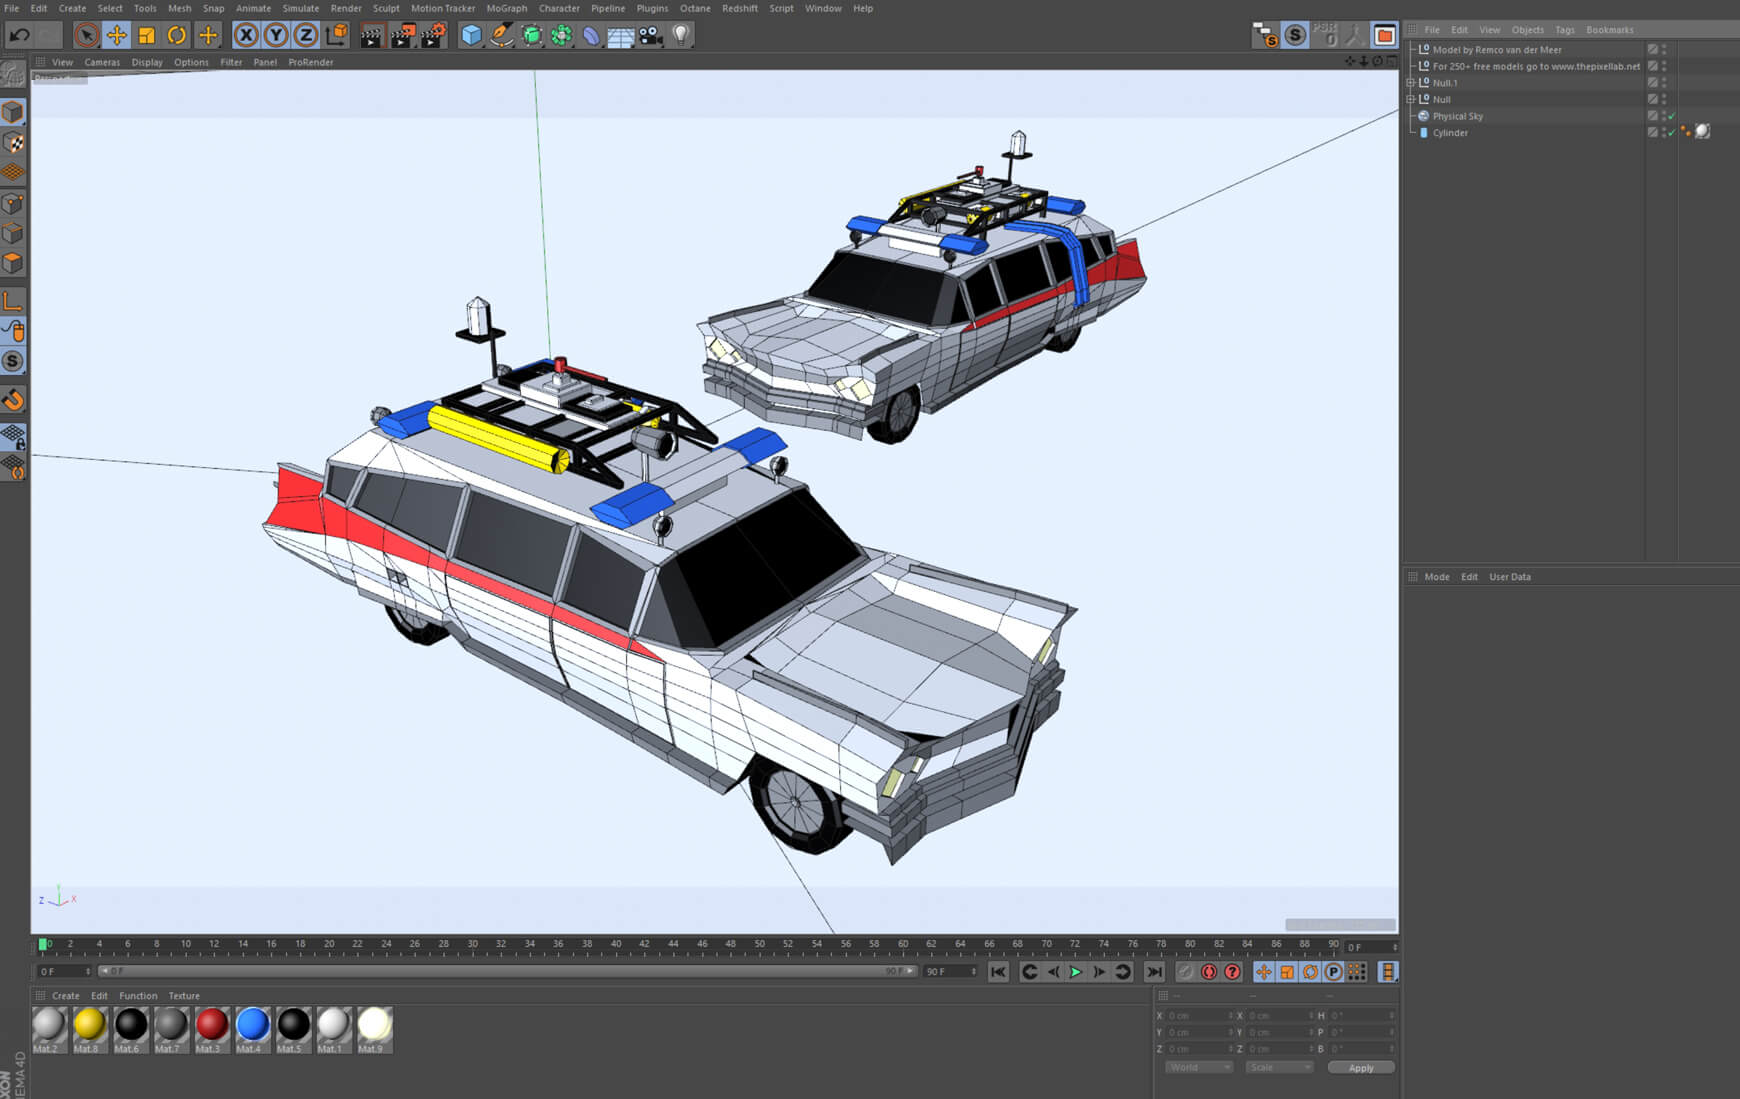The image size is (1740, 1099).
Task: Go to end of animation
Action: (1155, 972)
